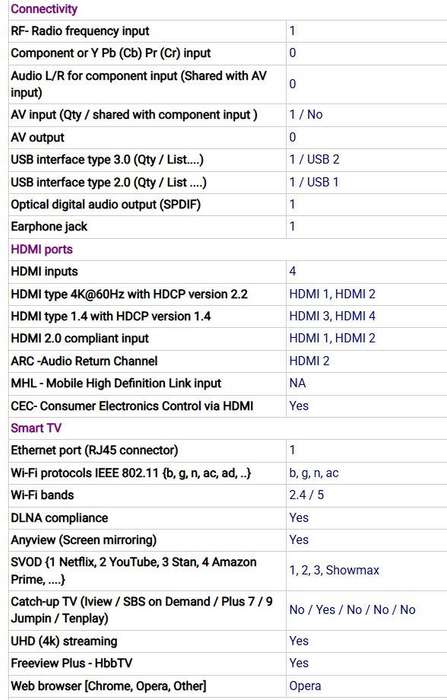The image size is (447, 700).
Task: Click the '1 / USB 1' value cell
Action: tap(314, 182)
